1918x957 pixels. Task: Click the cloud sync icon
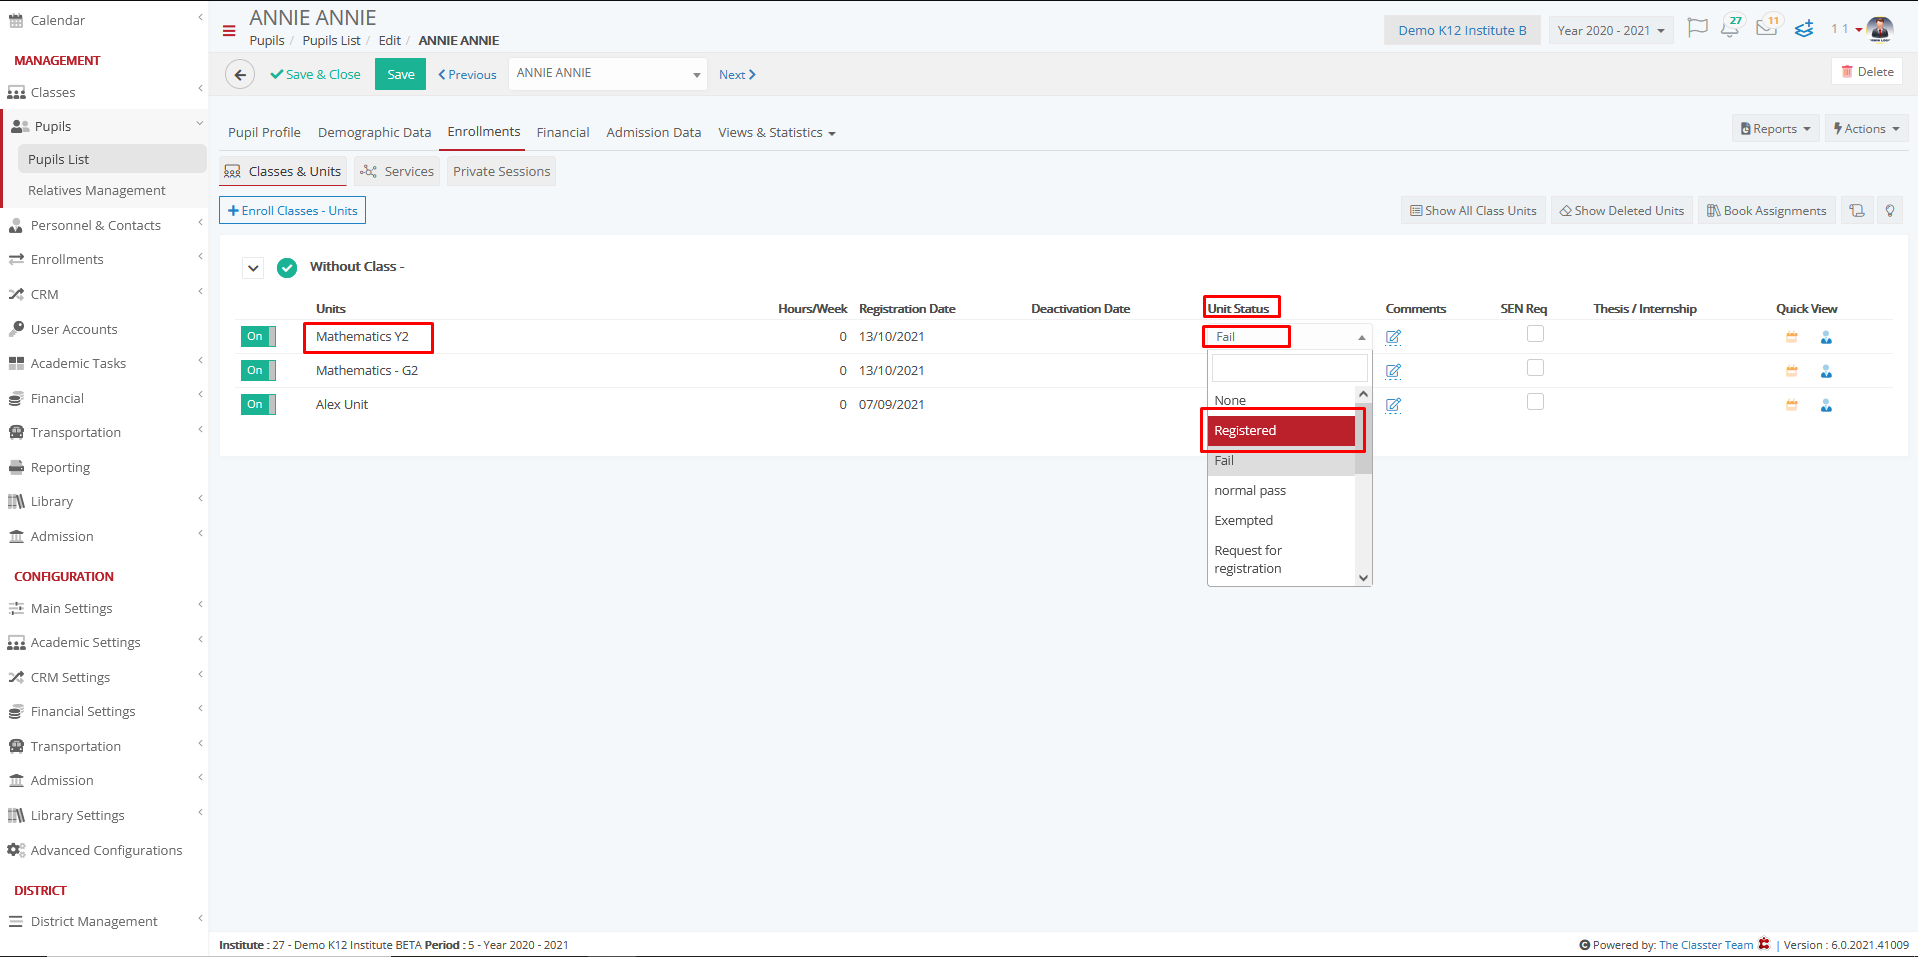point(1804,29)
